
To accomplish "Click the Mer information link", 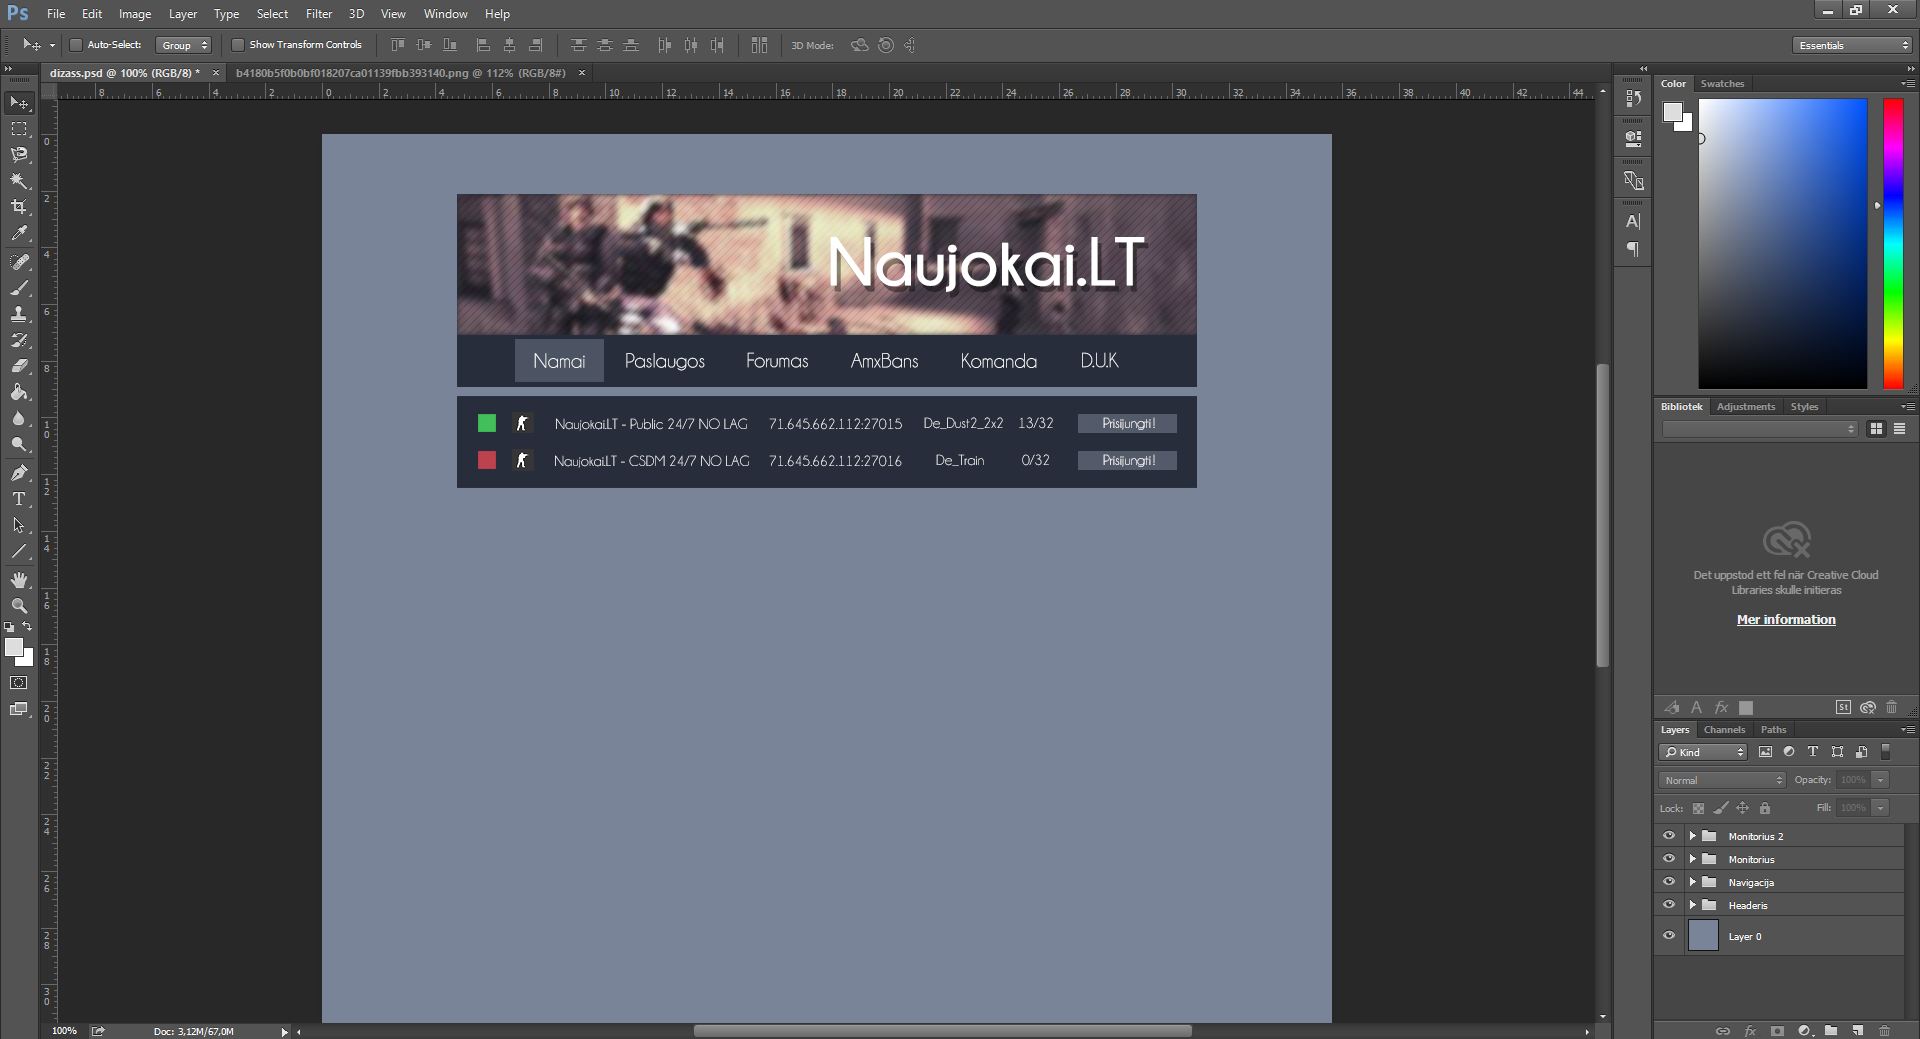I will (x=1786, y=620).
